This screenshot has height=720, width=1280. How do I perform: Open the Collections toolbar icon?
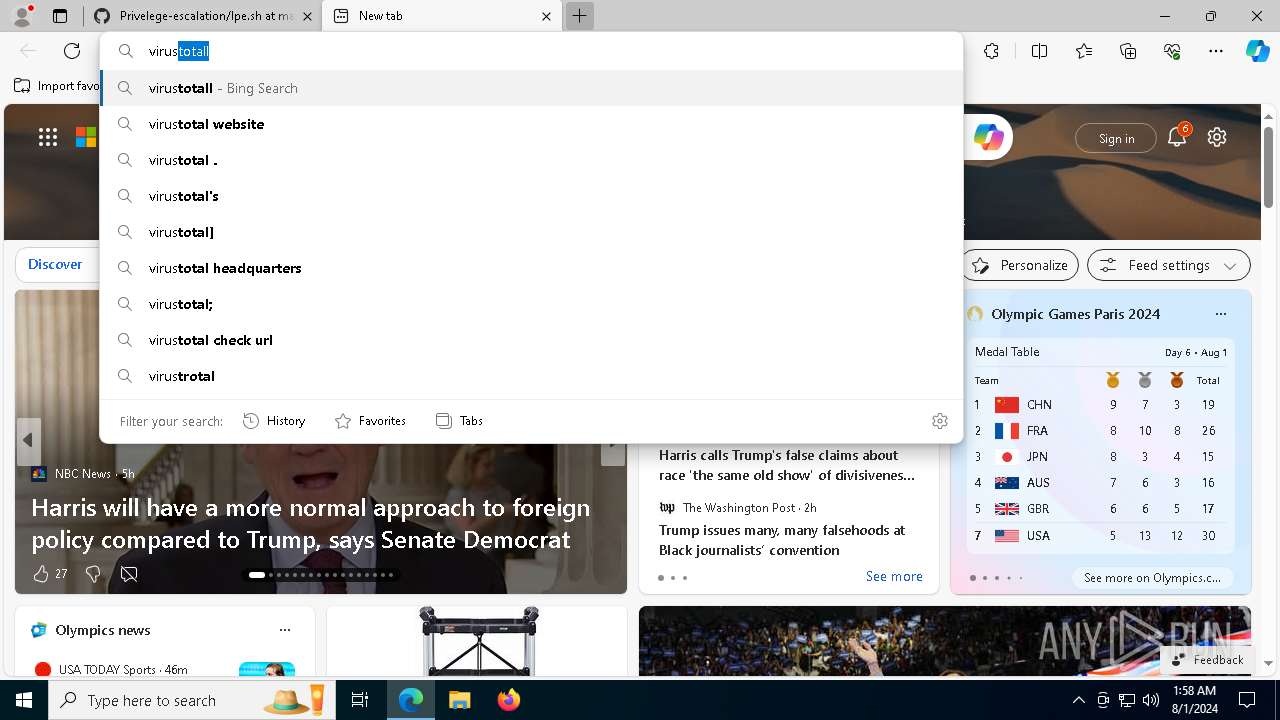1128,51
